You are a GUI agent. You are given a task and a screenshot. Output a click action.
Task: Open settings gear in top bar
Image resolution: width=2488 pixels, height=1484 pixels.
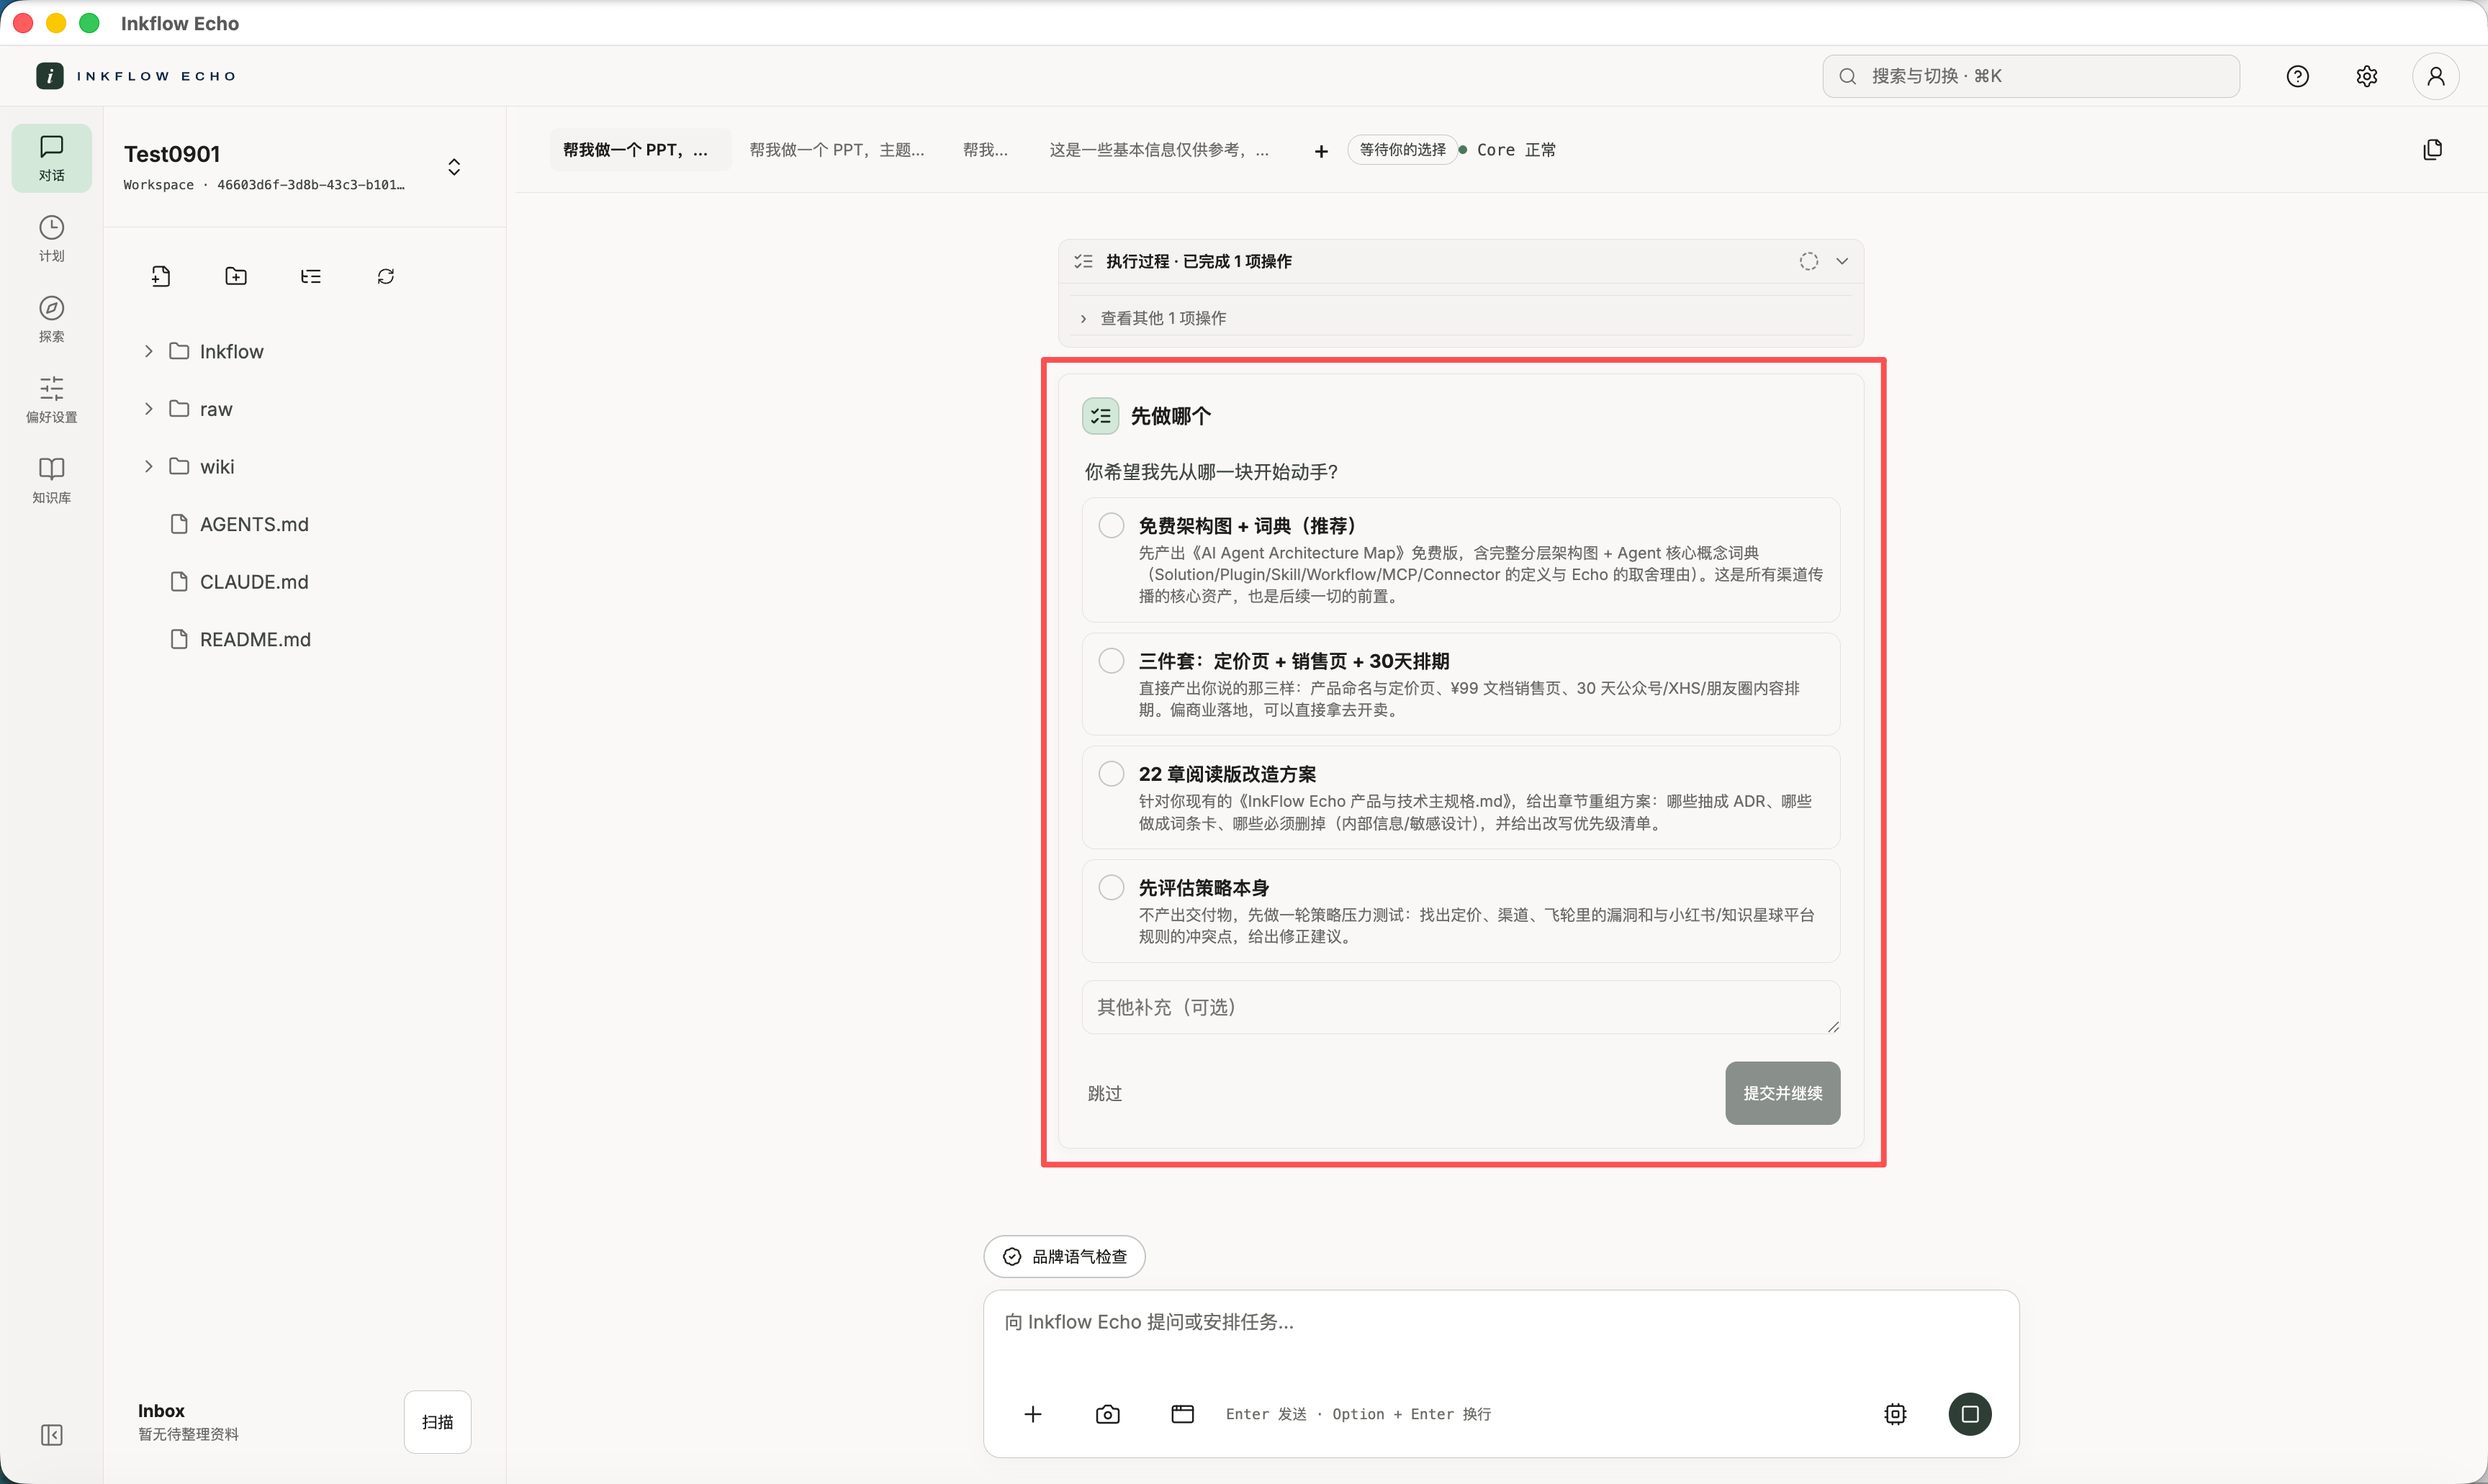click(x=2367, y=76)
